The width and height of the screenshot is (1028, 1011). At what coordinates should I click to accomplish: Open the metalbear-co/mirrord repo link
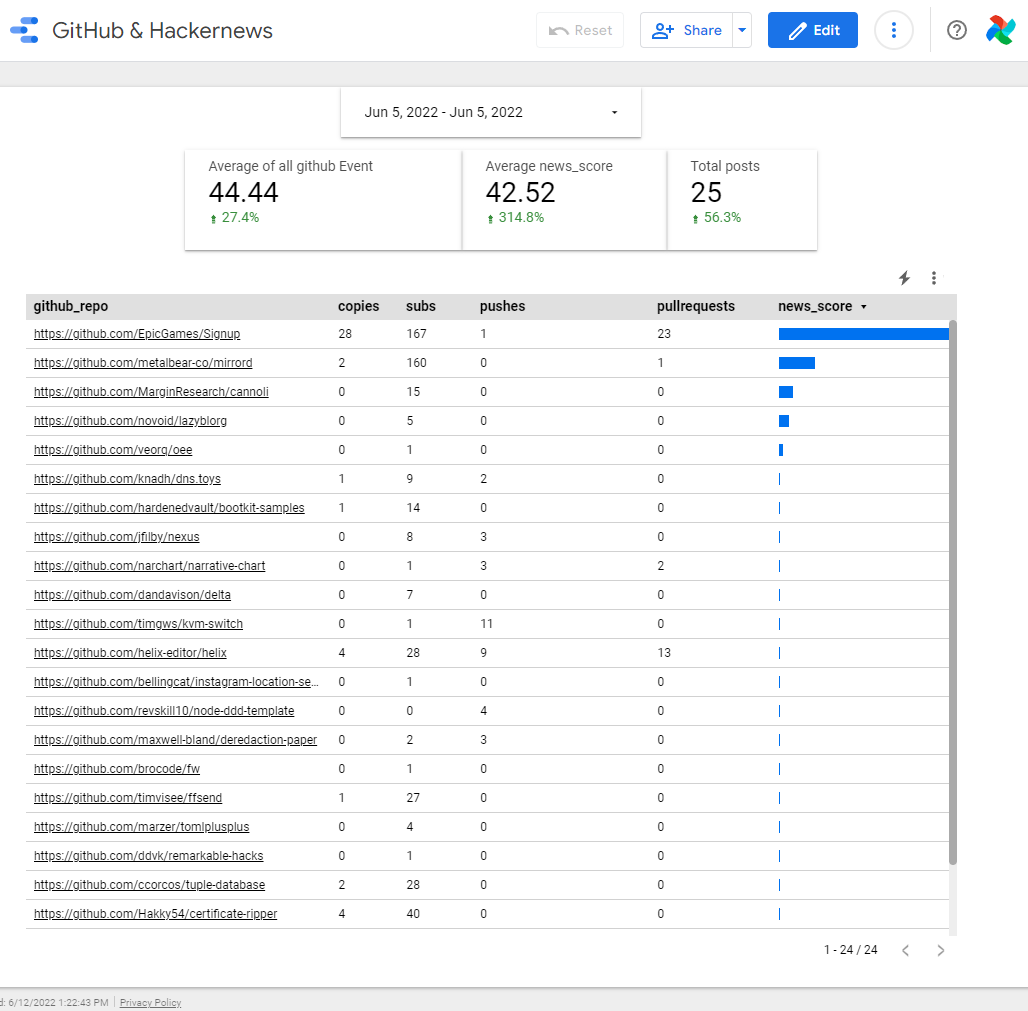pos(143,363)
